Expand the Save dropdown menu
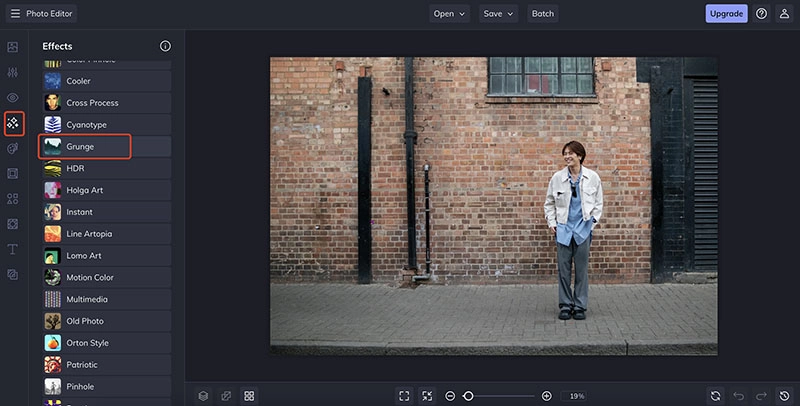The image size is (800, 406). pos(498,14)
